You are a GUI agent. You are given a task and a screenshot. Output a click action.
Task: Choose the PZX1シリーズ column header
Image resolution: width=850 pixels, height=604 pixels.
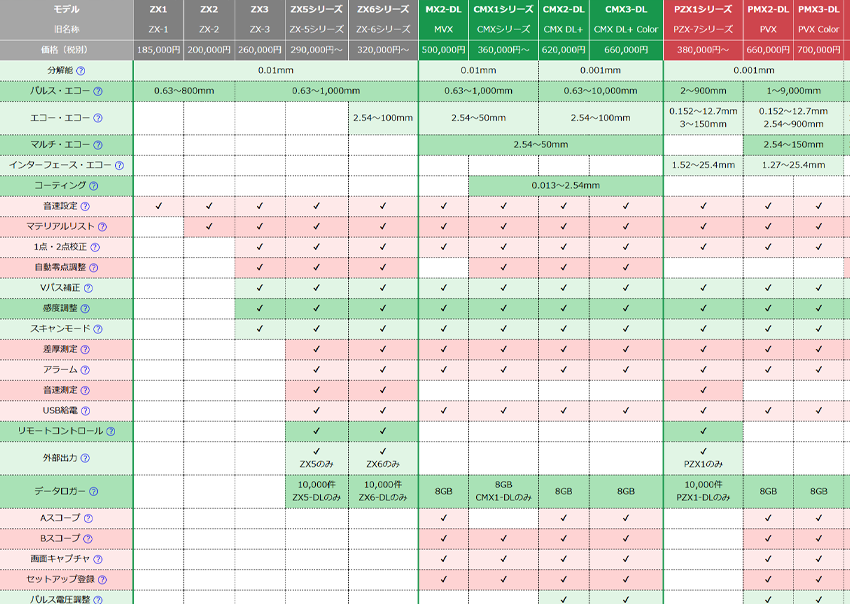click(x=703, y=9)
